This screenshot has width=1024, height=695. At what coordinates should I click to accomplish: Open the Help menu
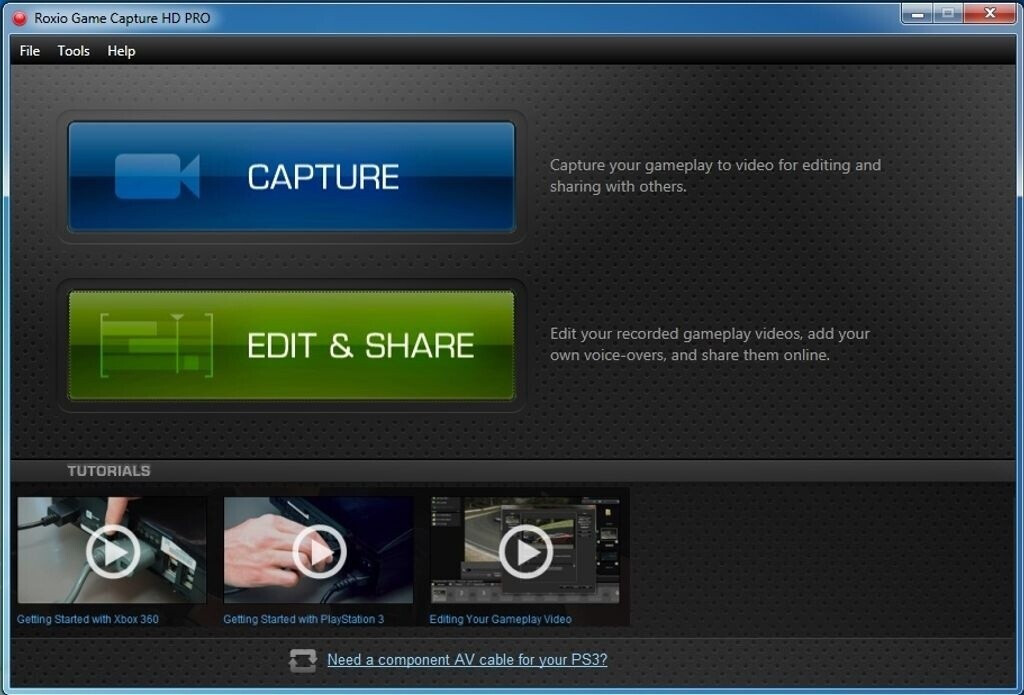[121, 51]
